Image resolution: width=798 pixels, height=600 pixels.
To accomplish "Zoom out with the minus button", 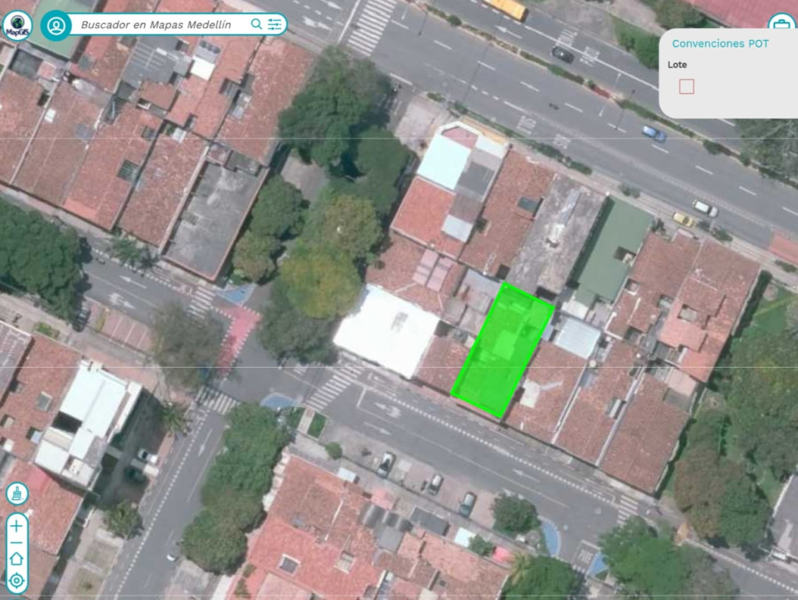I will (17, 543).
